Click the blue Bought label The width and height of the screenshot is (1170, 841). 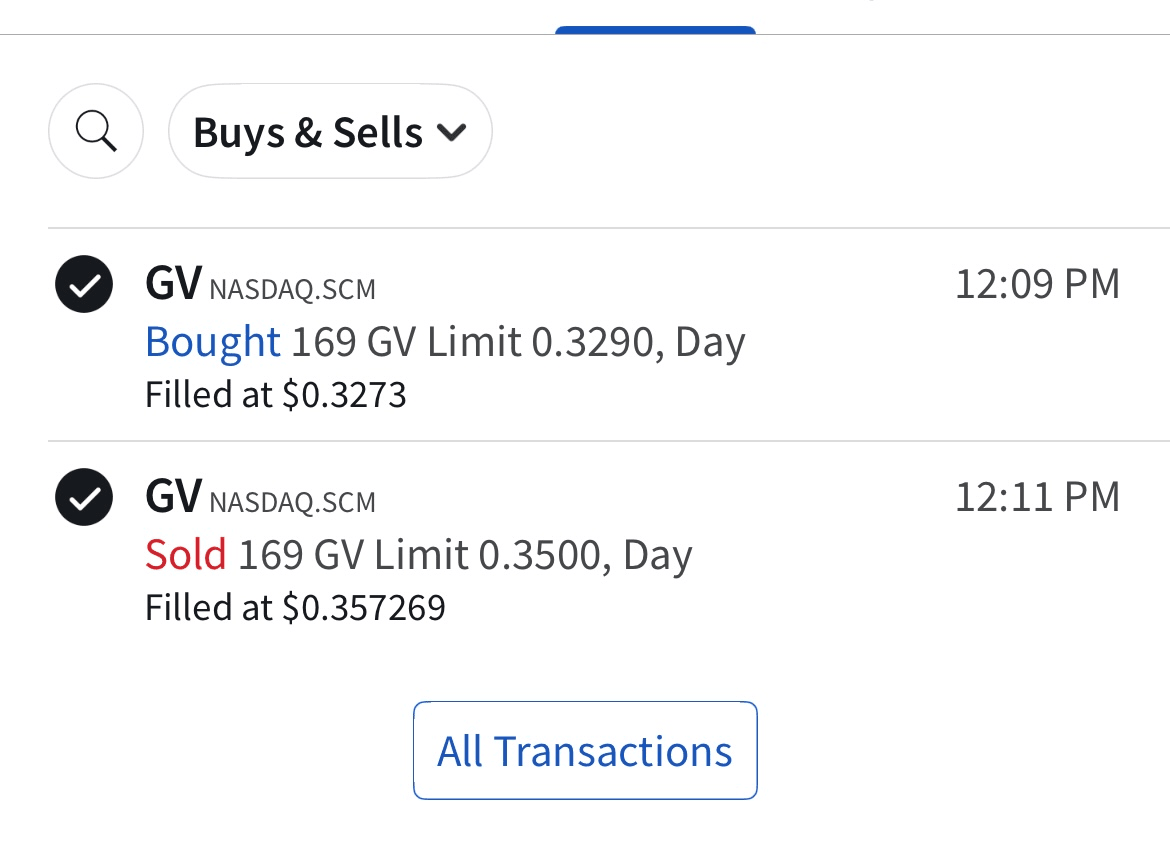coord(212,342)
